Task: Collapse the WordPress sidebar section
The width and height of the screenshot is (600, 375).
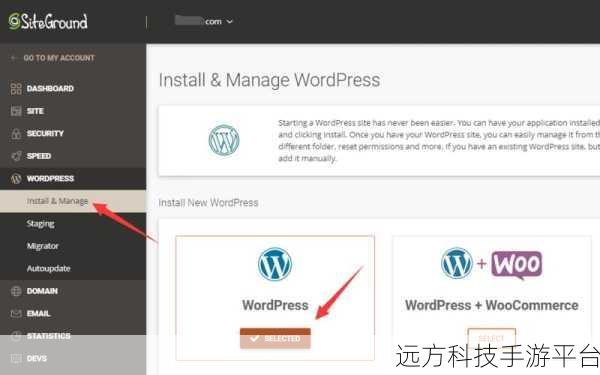Action: click(x=73, y=178)
